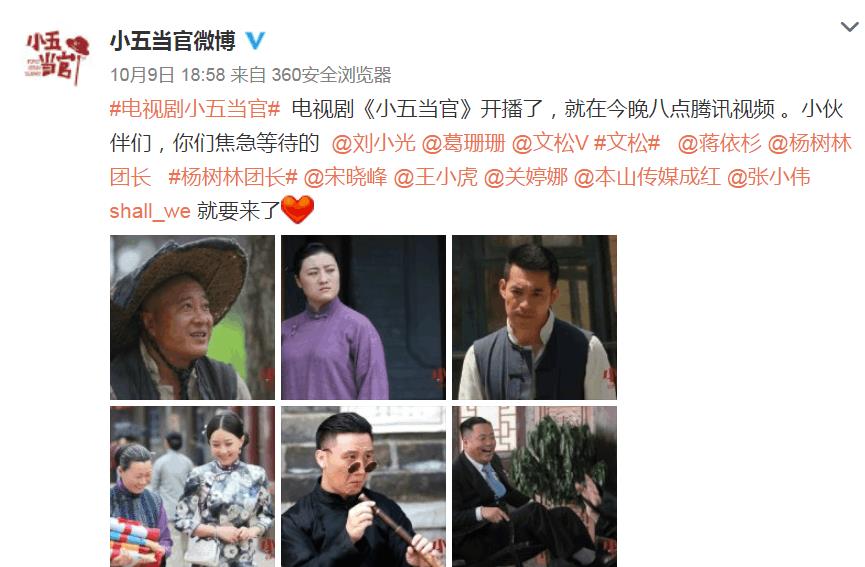Enlarge the man in blue vest photo

pyautogui.click(x=535, y=317)
